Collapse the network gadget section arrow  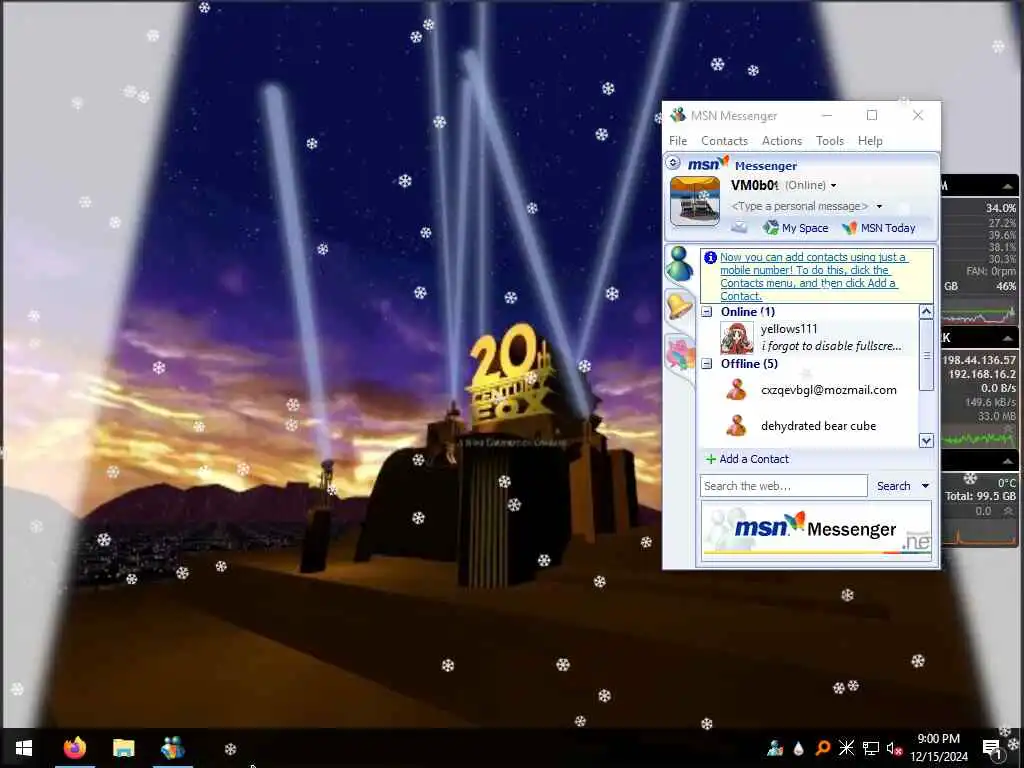[1008, 338]
